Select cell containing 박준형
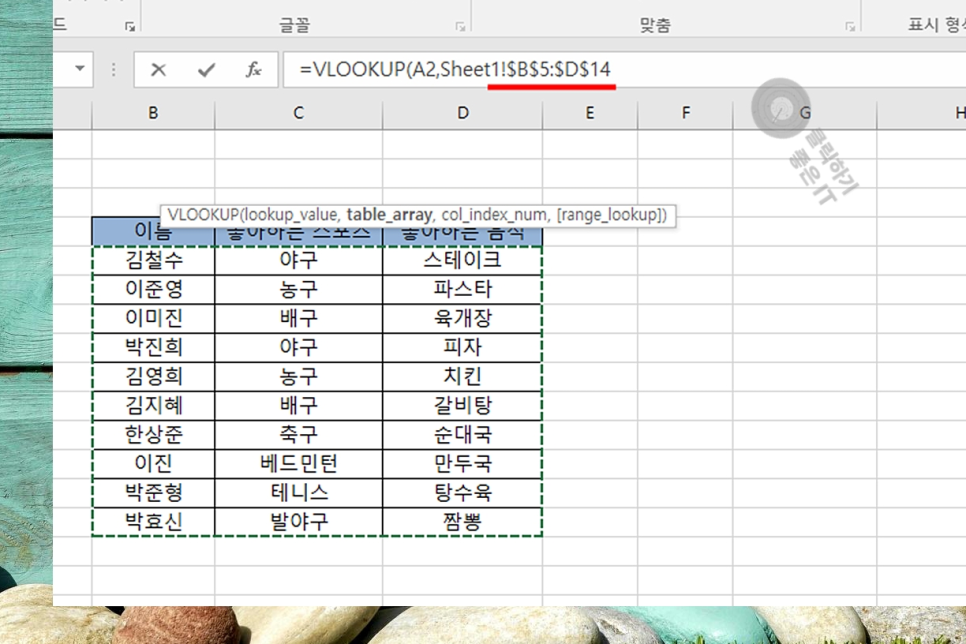966x644 pixels. click(x=153, y=492)
